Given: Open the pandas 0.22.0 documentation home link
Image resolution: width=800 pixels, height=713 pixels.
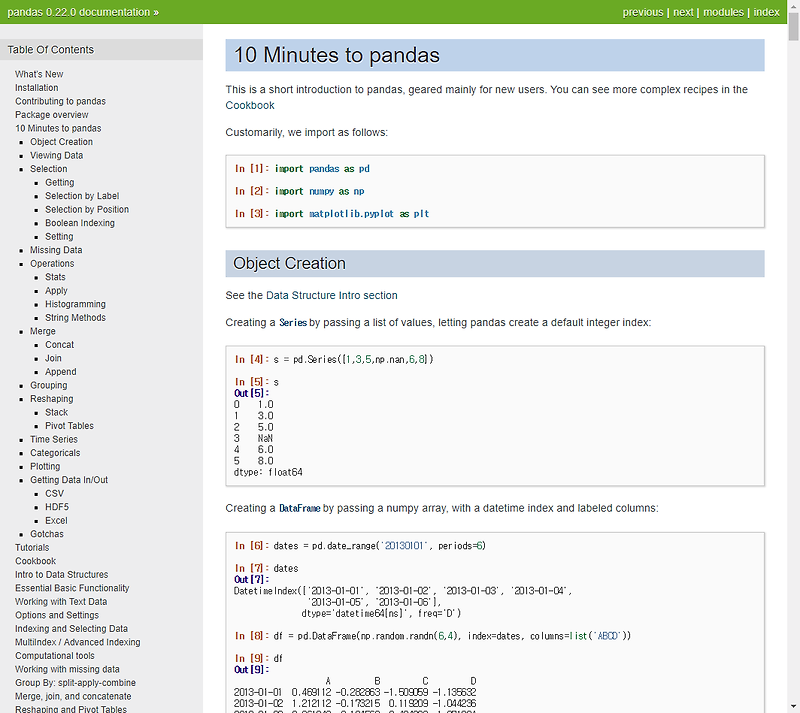Looking at the screenshot, I should 79,12.
